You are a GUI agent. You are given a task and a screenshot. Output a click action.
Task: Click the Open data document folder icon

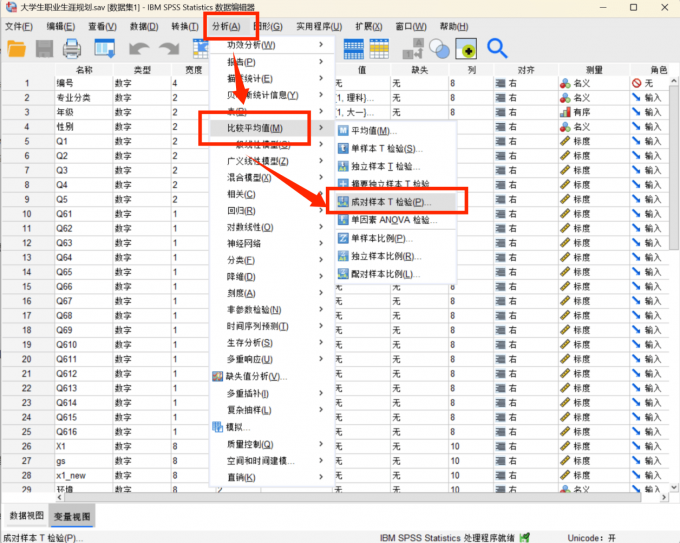16,49
